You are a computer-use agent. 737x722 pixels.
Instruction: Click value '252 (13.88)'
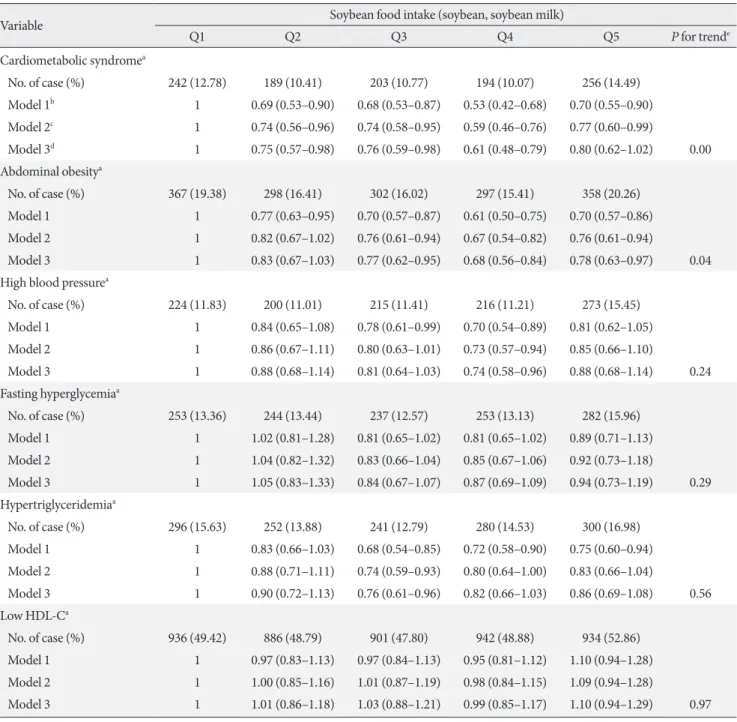point(292,527)
